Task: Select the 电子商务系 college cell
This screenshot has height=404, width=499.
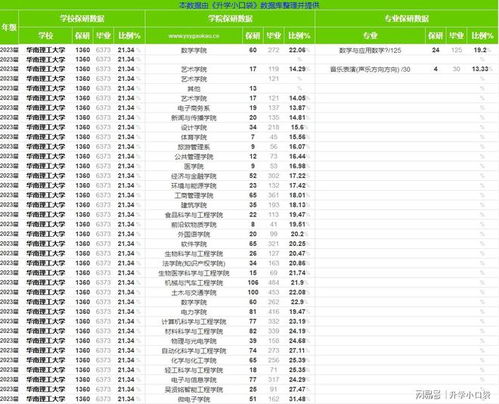Action: [x=194, y=108]
